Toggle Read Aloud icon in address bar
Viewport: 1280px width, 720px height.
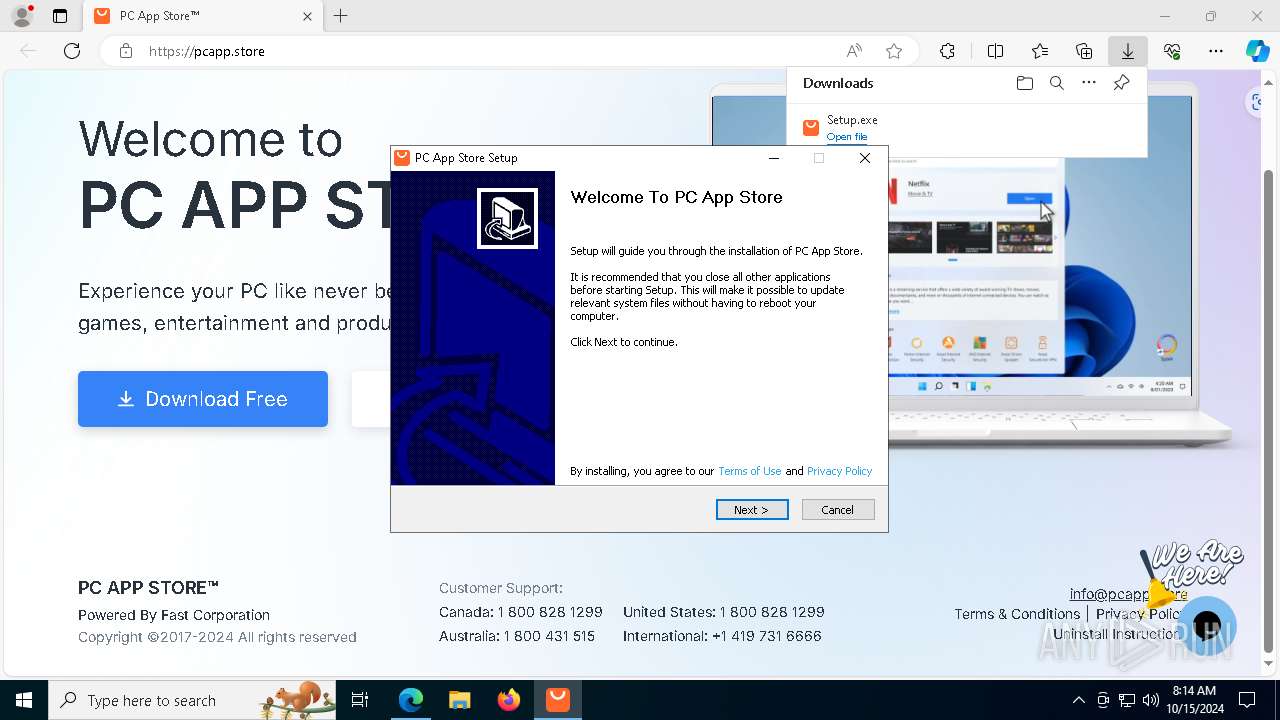[x=854, y=51]
